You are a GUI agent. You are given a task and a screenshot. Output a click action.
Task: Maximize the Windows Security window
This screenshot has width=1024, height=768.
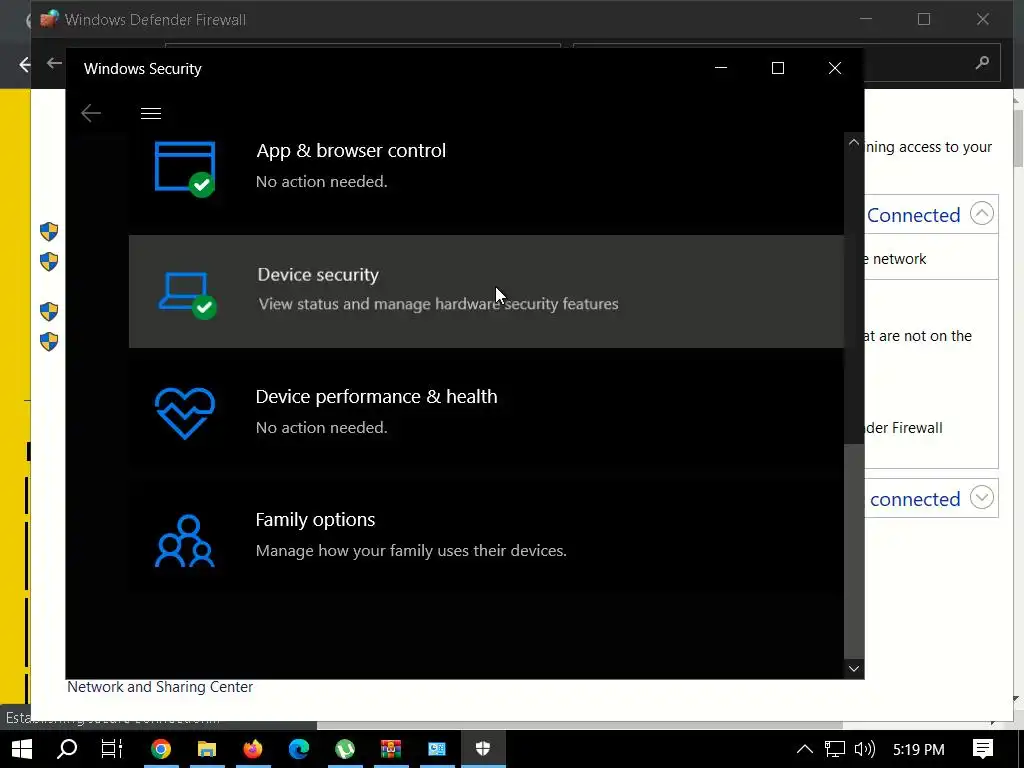point(777,68)
